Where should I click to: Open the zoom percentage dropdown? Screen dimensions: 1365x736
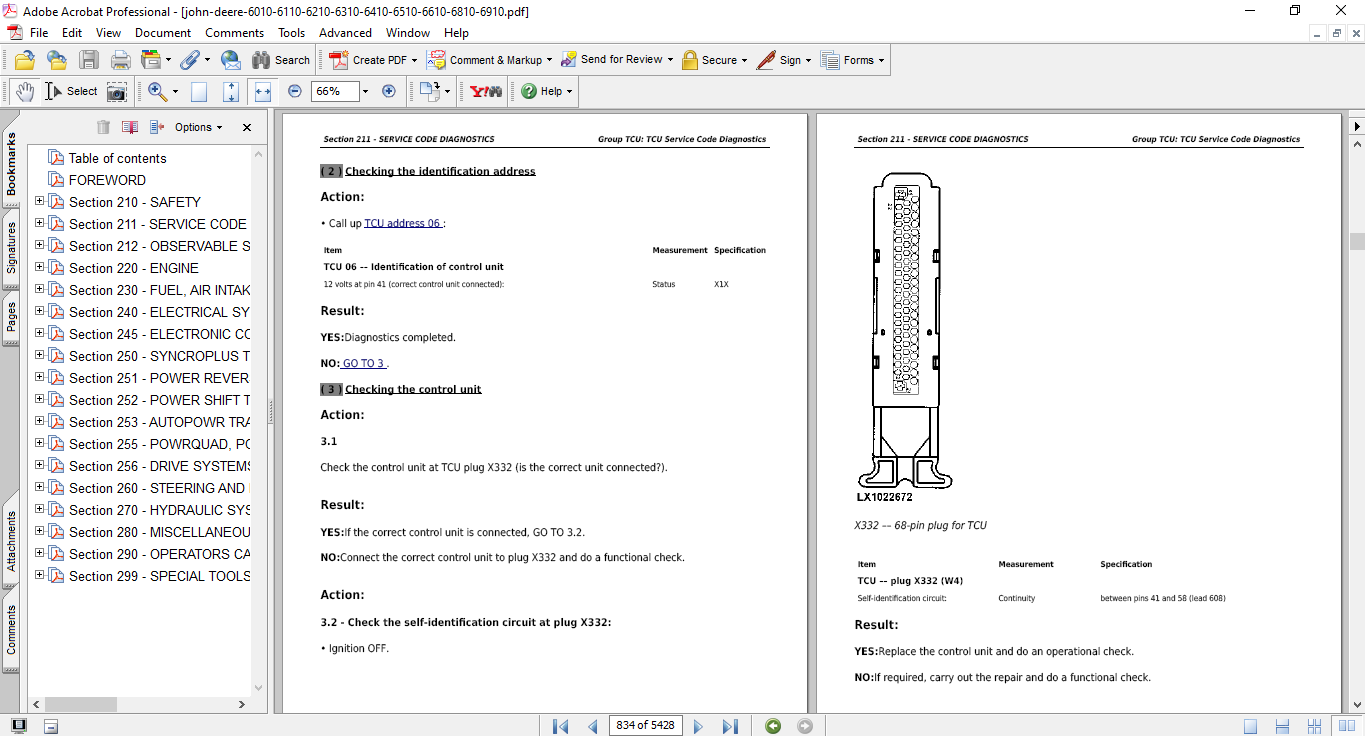(365, 91)
